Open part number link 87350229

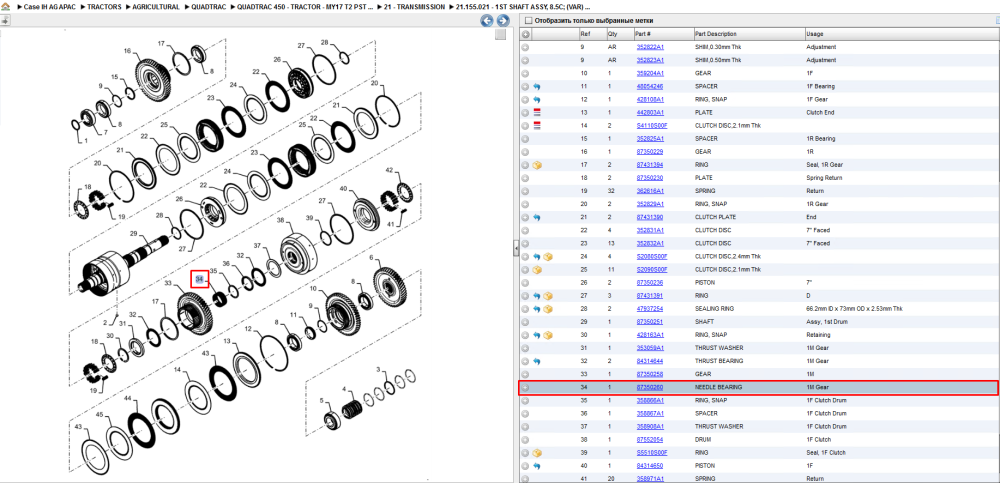click(650, 152)
